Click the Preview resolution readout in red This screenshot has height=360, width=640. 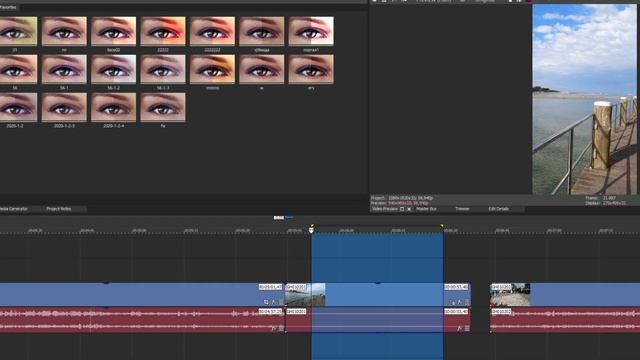coord(400,203)
